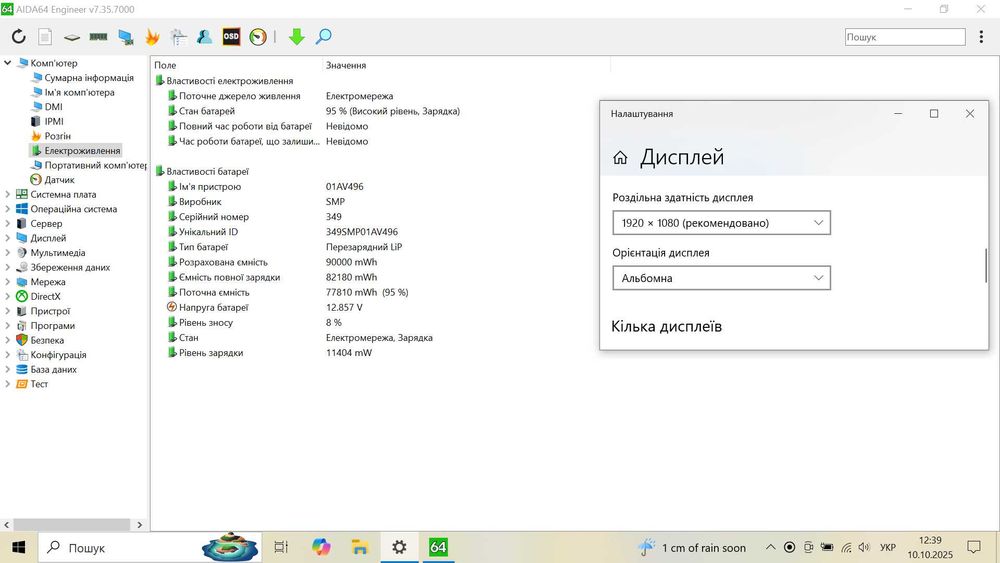The height and width of the screenshot is (563, 1000).
Task: Open the battery tray icon
Action: pos(827,547)
